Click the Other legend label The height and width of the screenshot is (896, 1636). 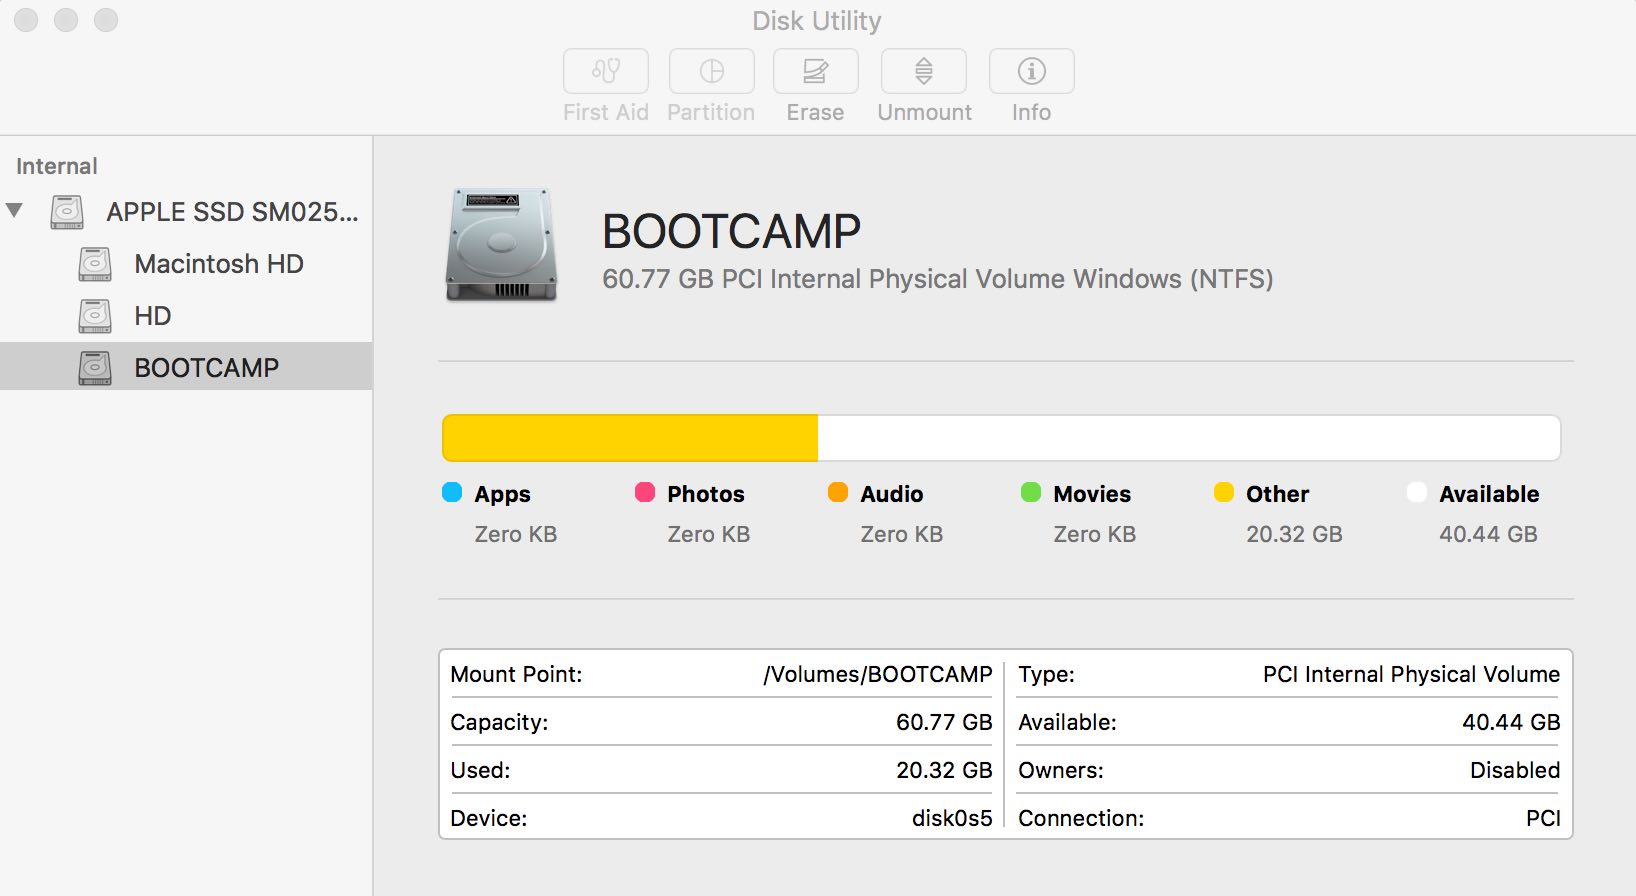click(1278, 494)
